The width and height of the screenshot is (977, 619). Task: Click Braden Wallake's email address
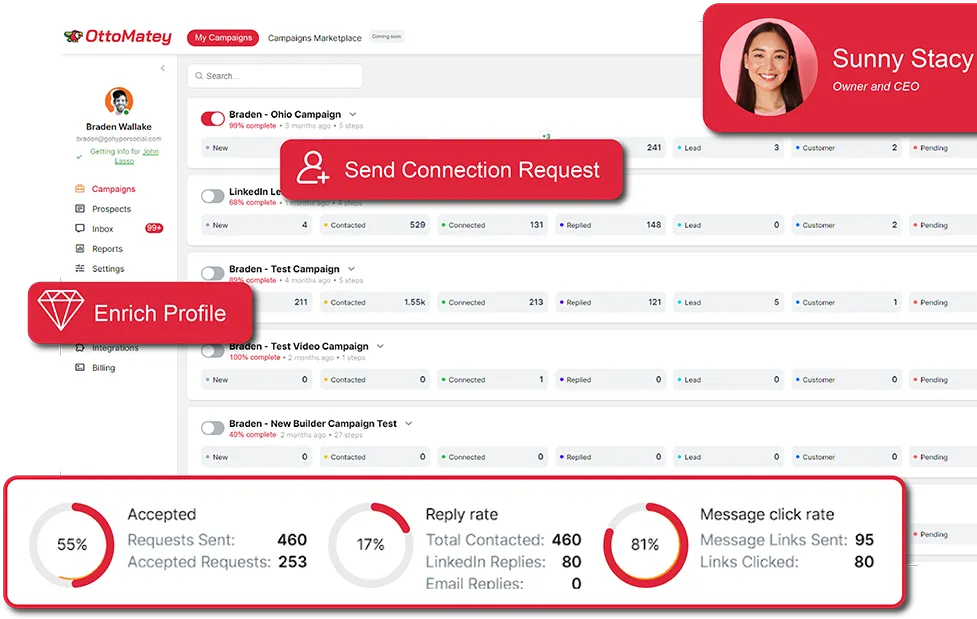pyautogui.click(x=119, y=139)
